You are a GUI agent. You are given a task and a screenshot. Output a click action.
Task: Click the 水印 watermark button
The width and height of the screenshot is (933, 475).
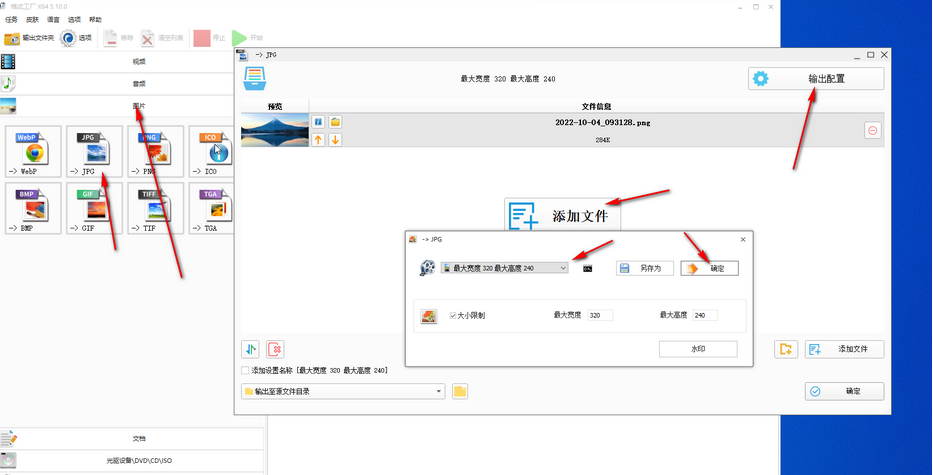[x=699, y=349]
